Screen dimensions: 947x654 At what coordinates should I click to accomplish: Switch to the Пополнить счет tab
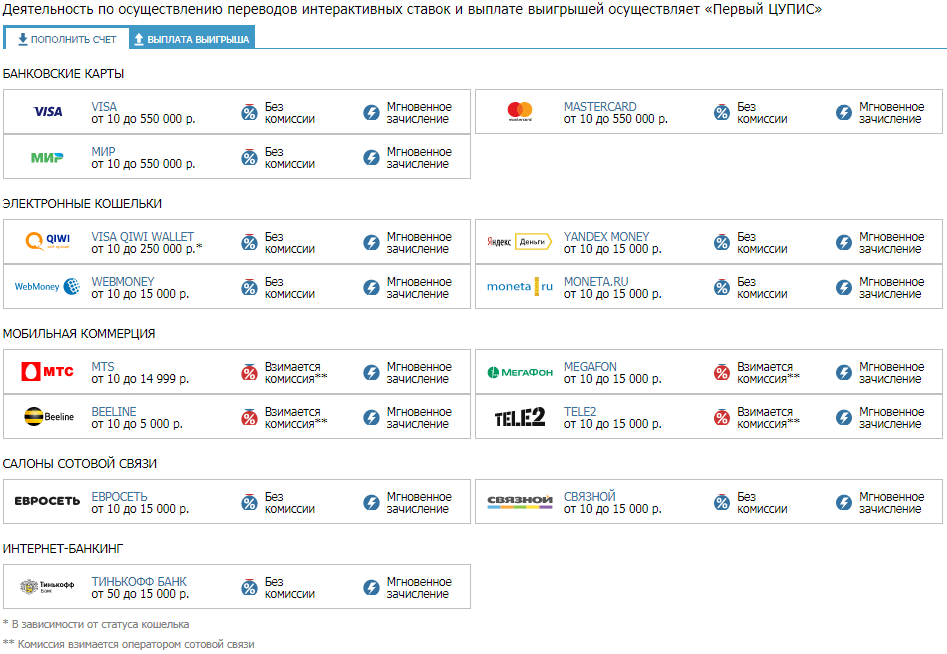pos(66,39)
